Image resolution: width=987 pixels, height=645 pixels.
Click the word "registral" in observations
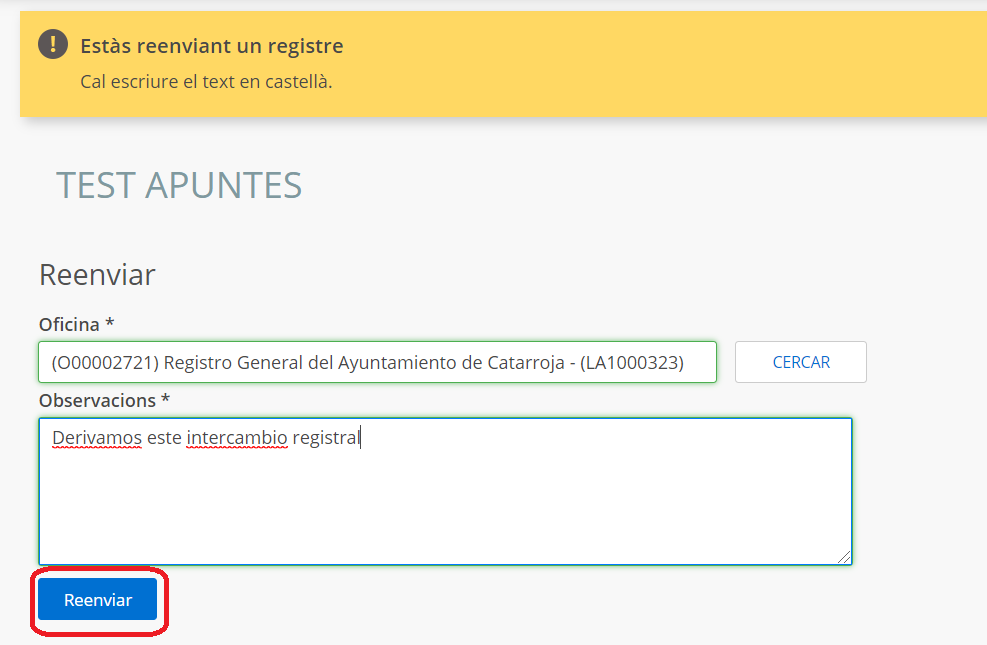325,437
